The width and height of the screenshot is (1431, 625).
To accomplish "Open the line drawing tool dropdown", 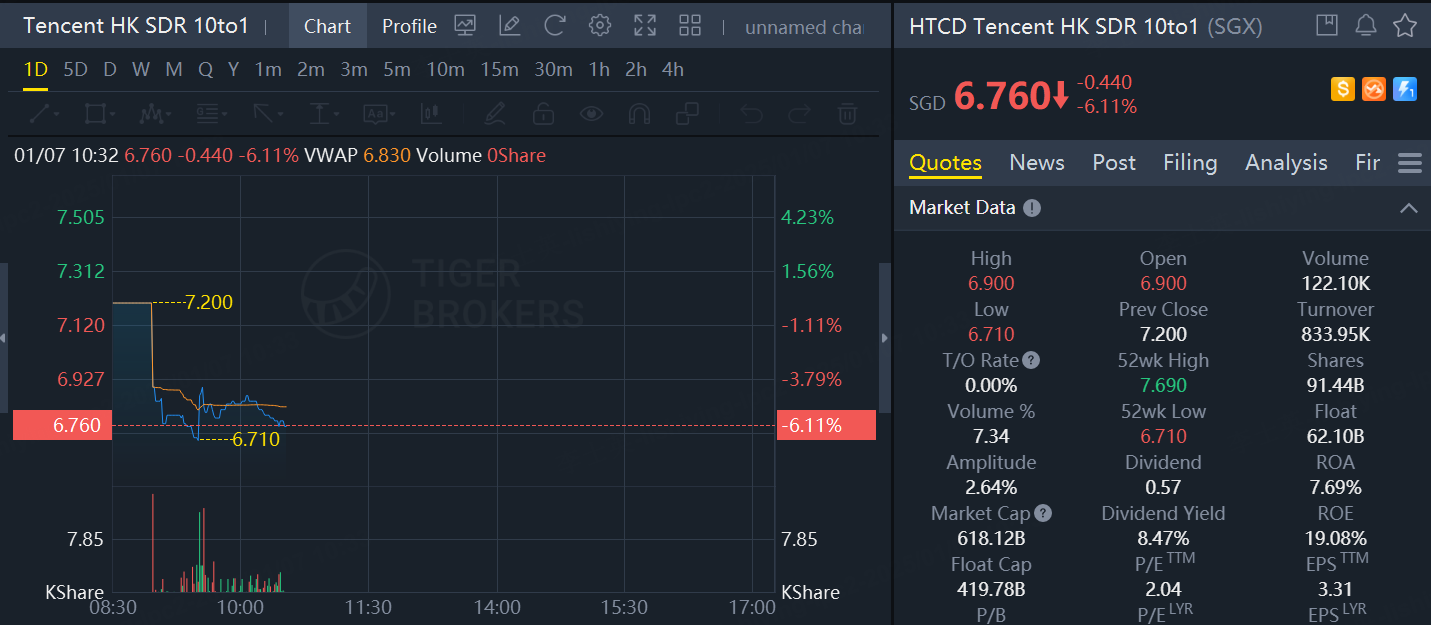I will 45,114.
